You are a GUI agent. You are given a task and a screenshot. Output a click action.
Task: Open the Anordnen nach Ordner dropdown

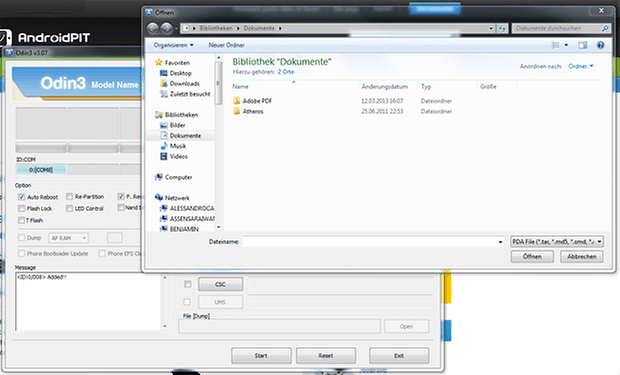pos(581,66)
